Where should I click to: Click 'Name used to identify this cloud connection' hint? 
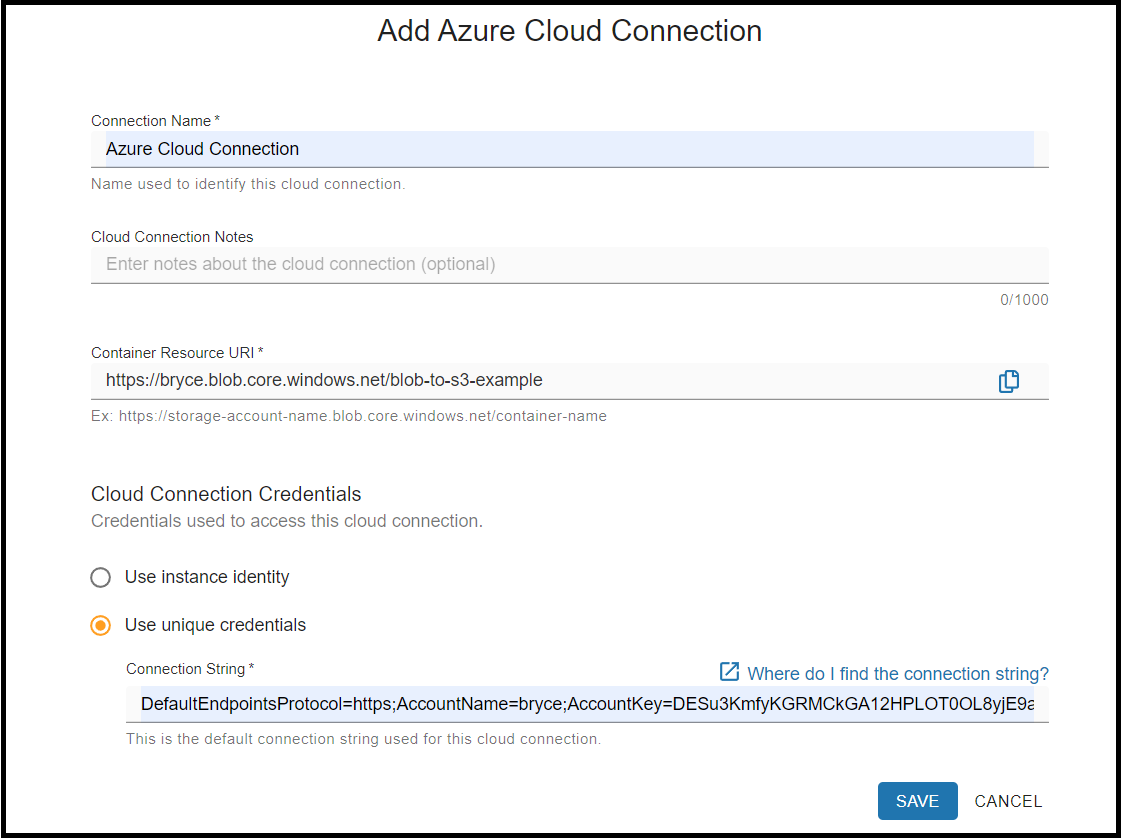248,184
